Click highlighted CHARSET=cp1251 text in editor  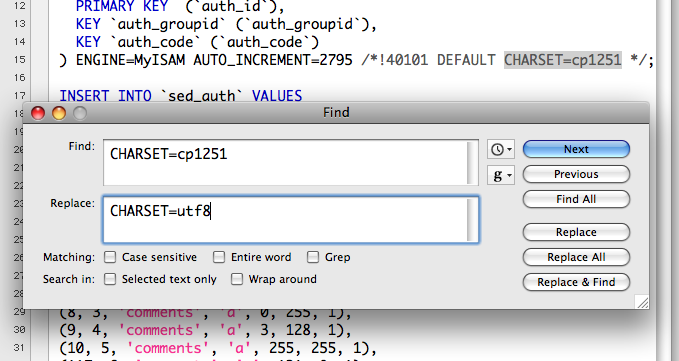click(563, 60)
